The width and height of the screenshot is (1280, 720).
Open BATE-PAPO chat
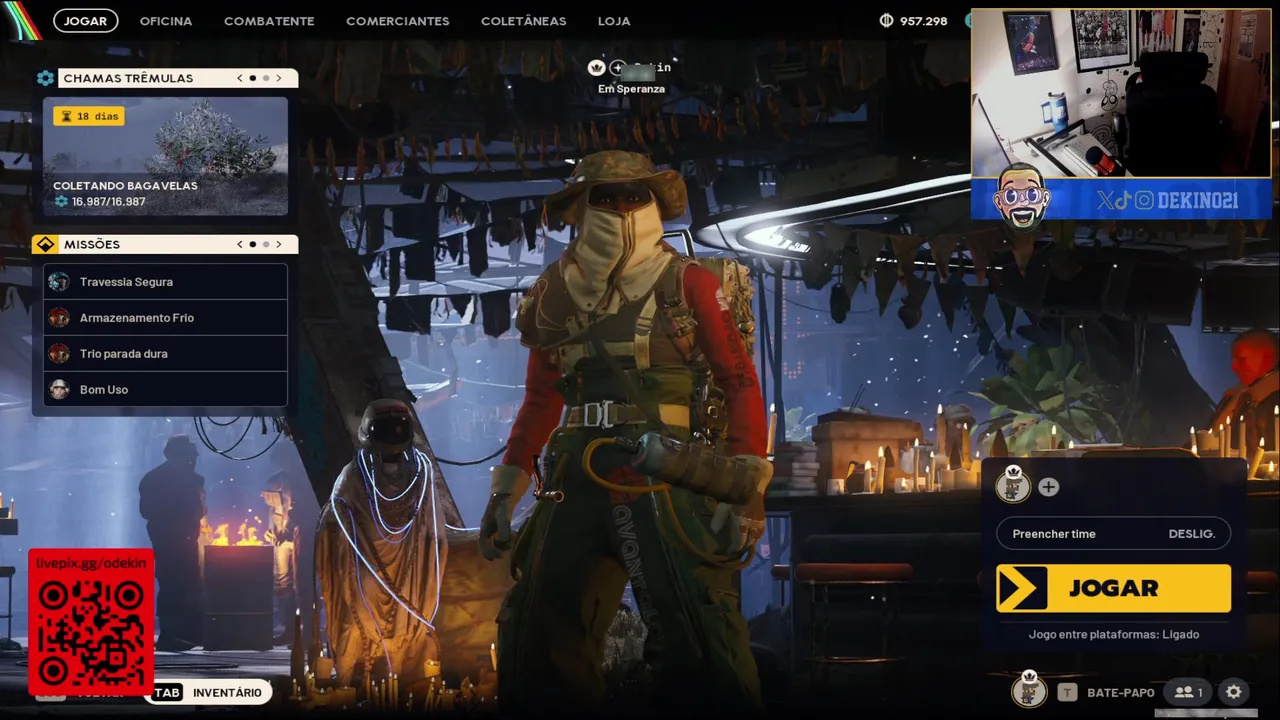click(x=1120, y=692)
